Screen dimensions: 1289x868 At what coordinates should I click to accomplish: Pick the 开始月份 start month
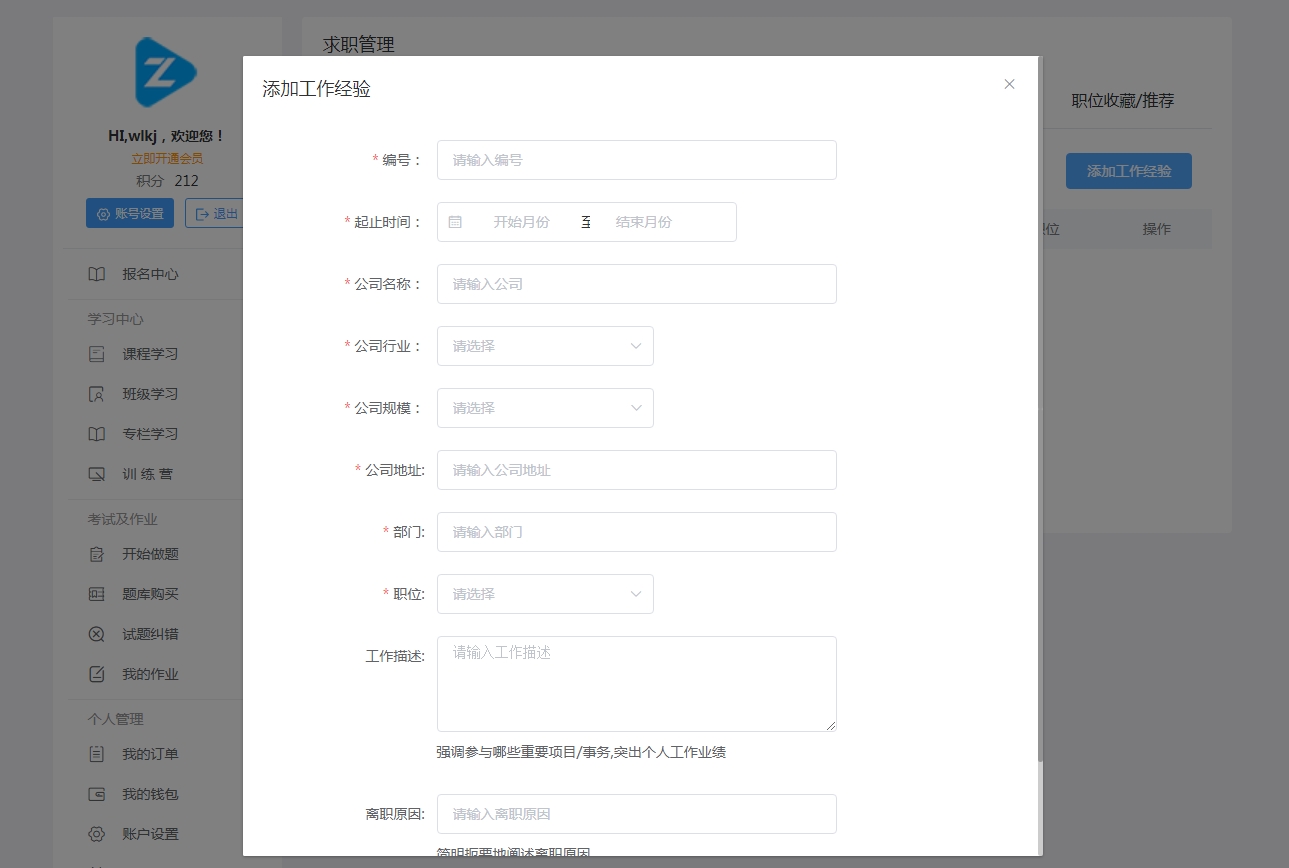tap(521, 222)
